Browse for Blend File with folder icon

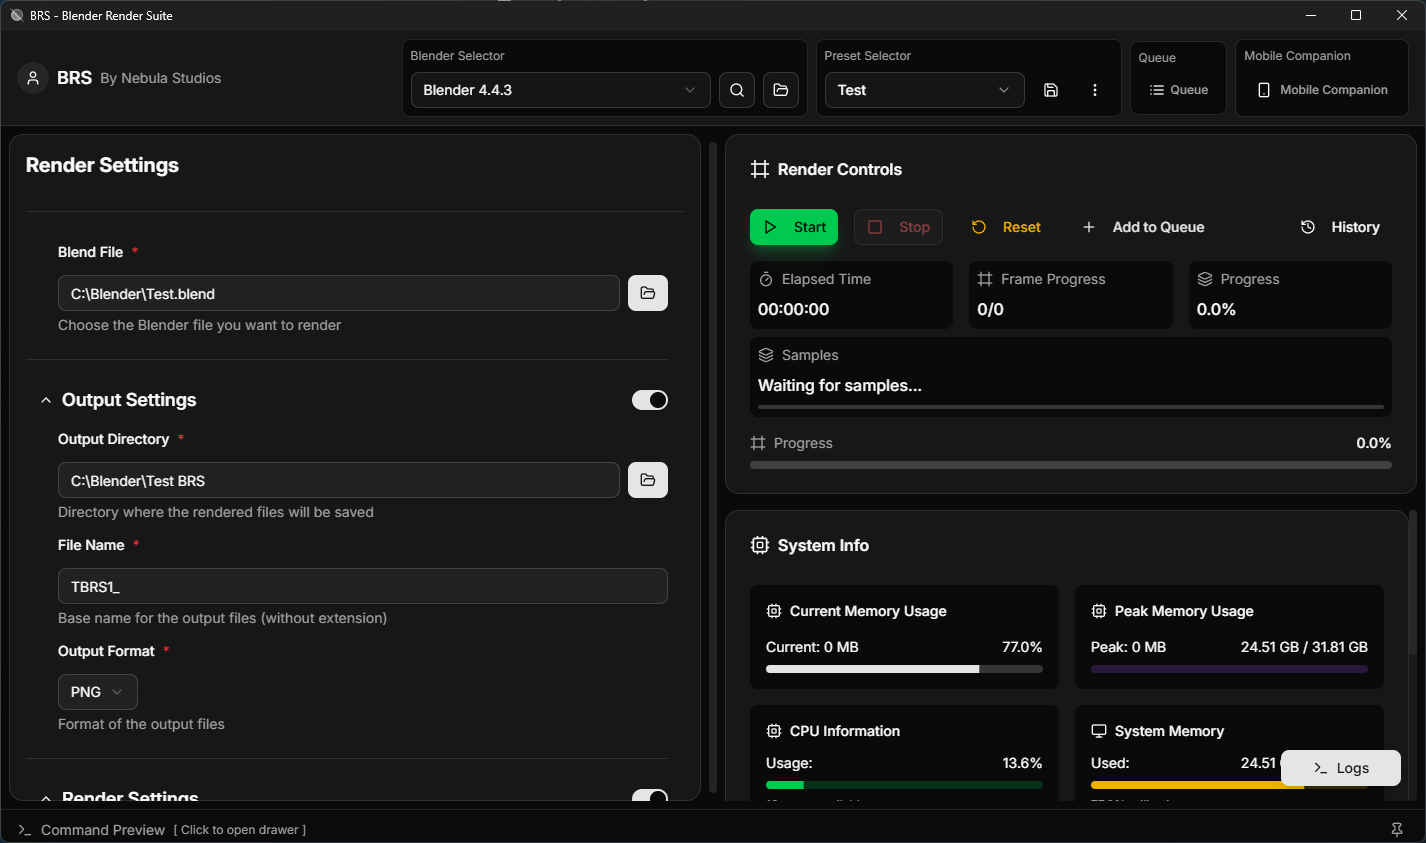click(648, 293)
